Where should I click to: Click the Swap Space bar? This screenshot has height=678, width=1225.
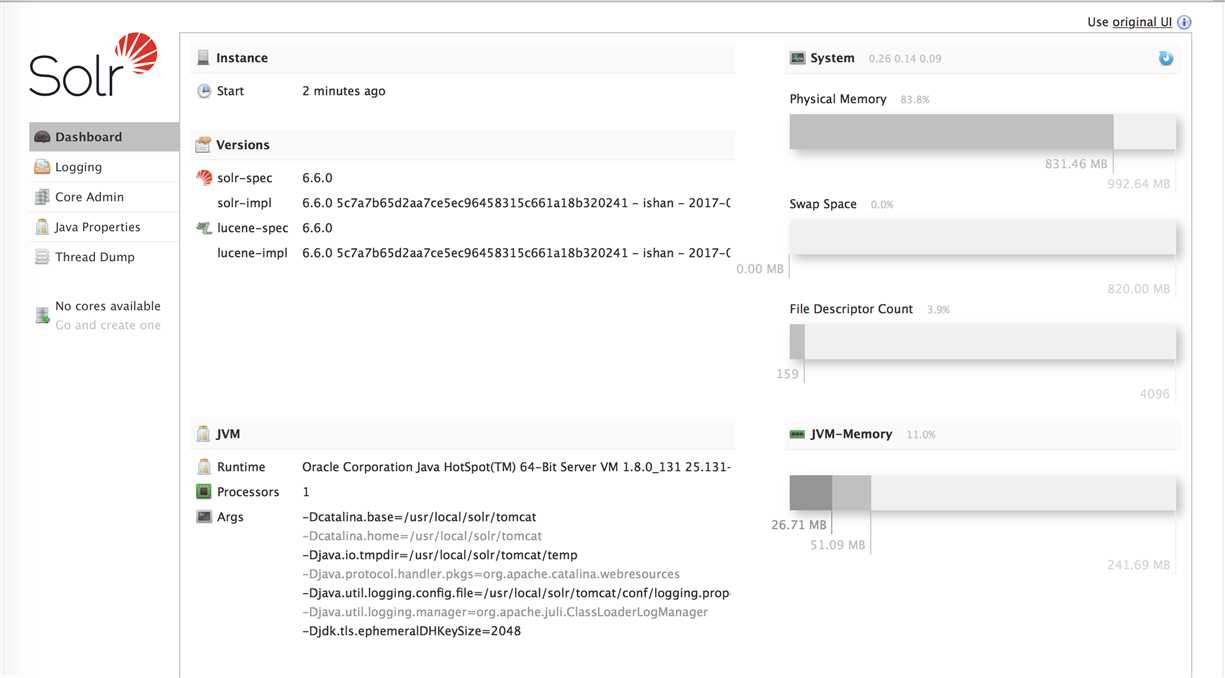[x=982, y=236]
